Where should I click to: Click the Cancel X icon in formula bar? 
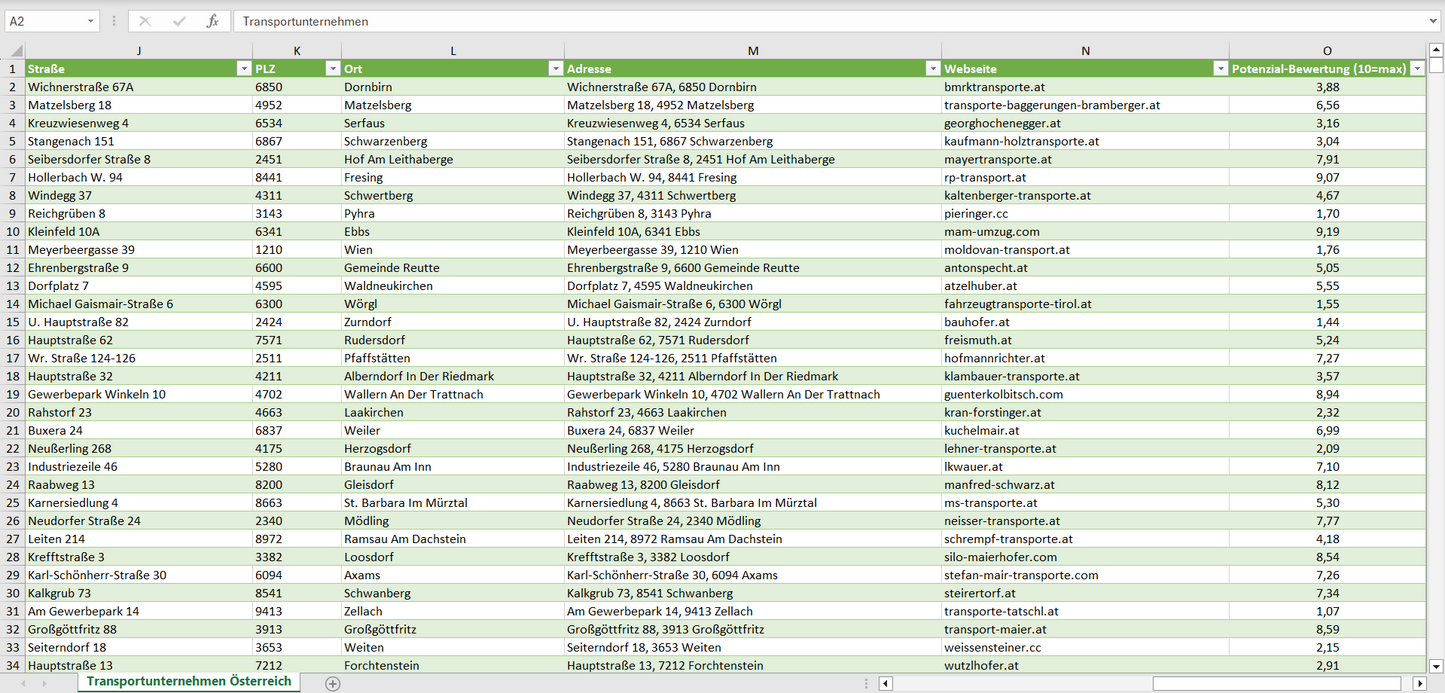tap(145, 21)
